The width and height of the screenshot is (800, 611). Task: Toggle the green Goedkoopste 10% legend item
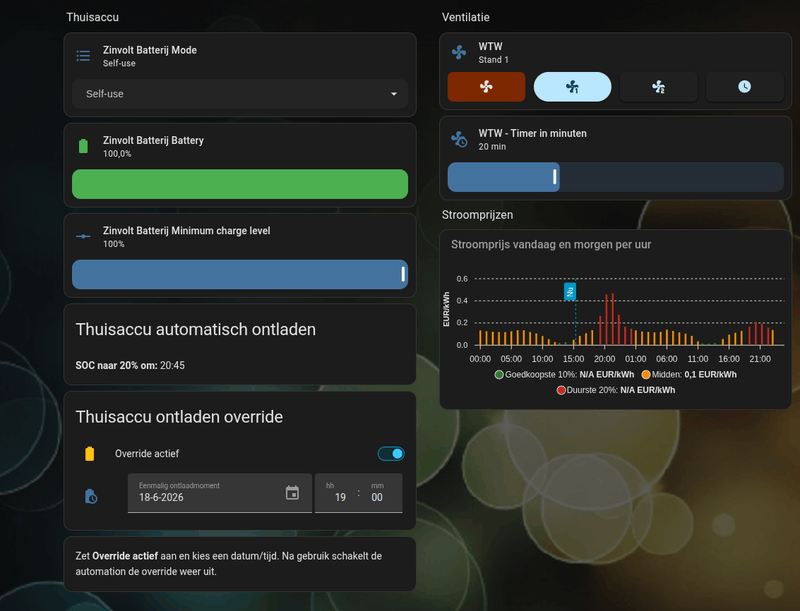(564, 374)
